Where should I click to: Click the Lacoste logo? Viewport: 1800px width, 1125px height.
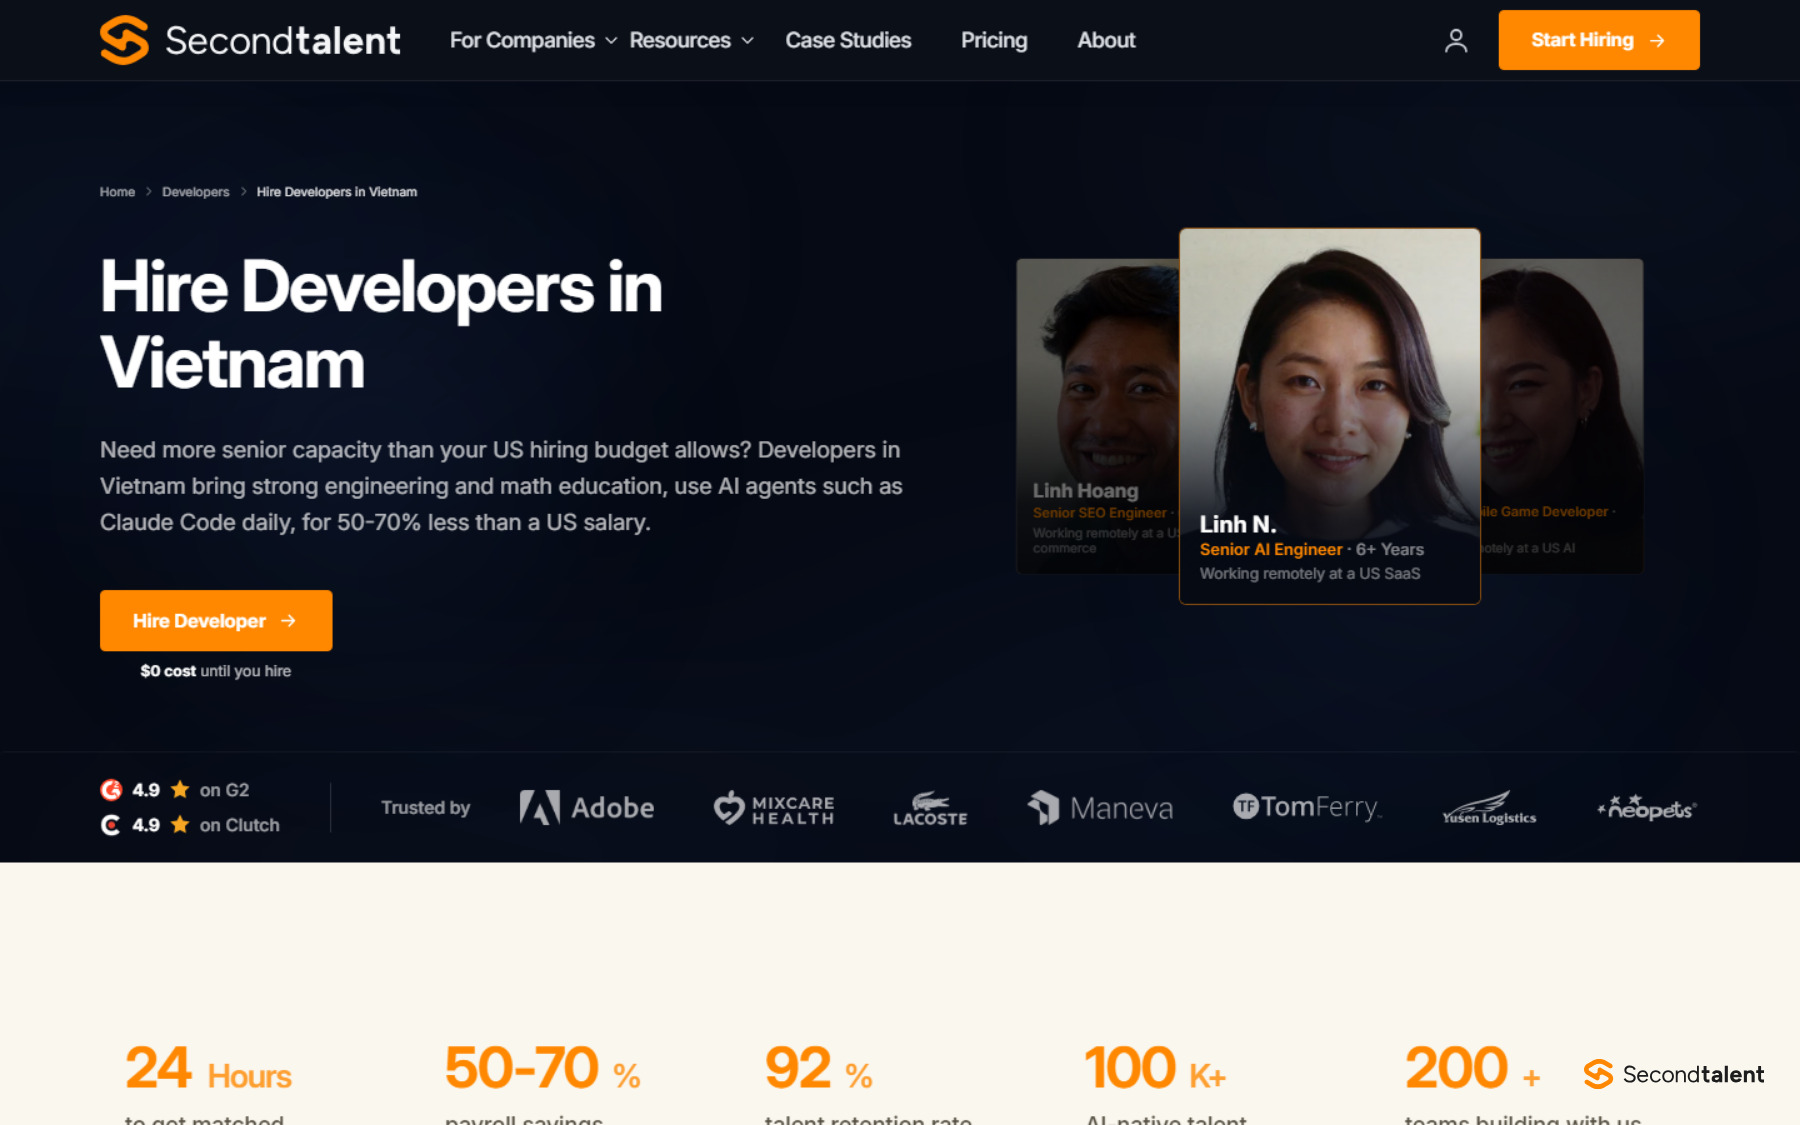point(930,808)
